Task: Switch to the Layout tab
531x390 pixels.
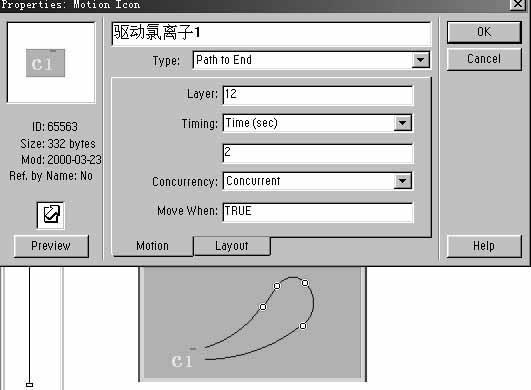Action: coord(232,246)
